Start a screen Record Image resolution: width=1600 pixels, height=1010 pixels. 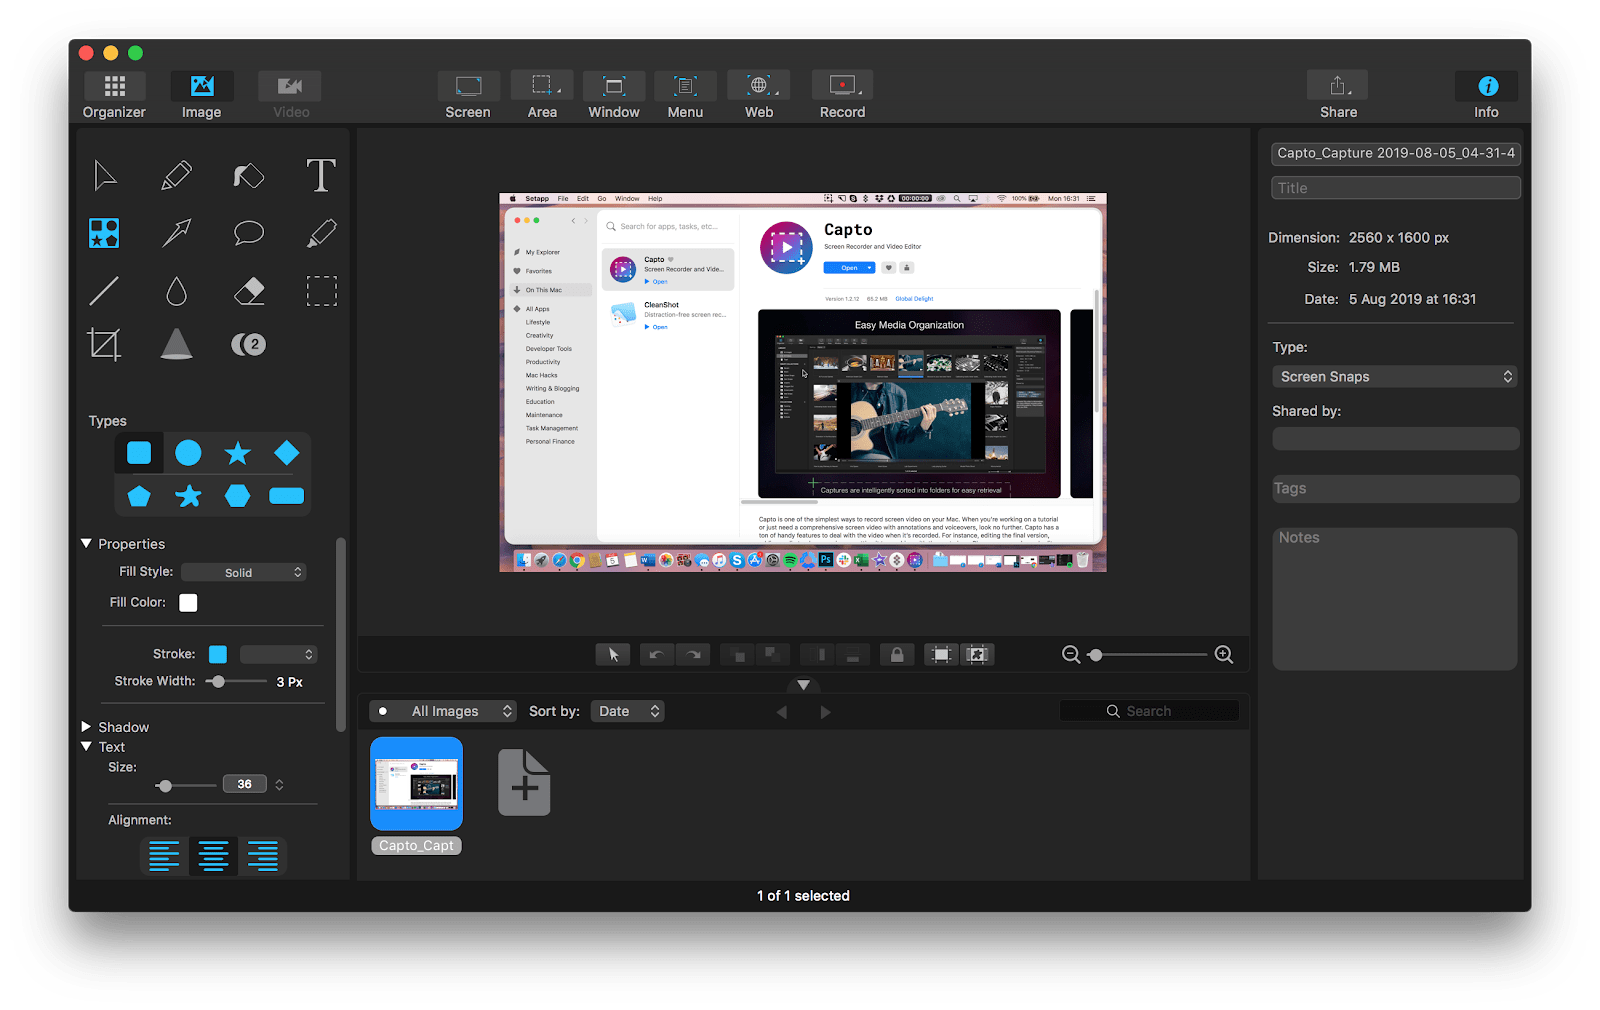tap(842, 96)
